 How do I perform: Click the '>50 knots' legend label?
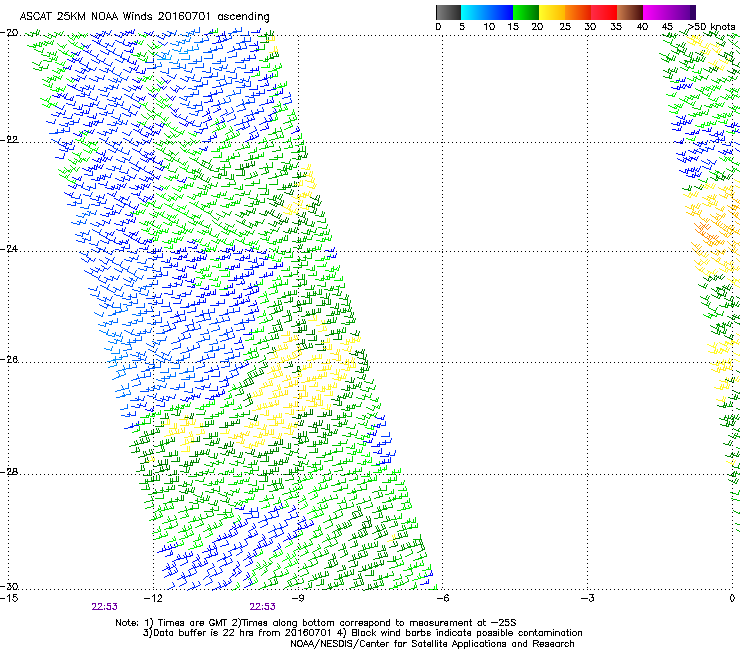click(712, 27)
